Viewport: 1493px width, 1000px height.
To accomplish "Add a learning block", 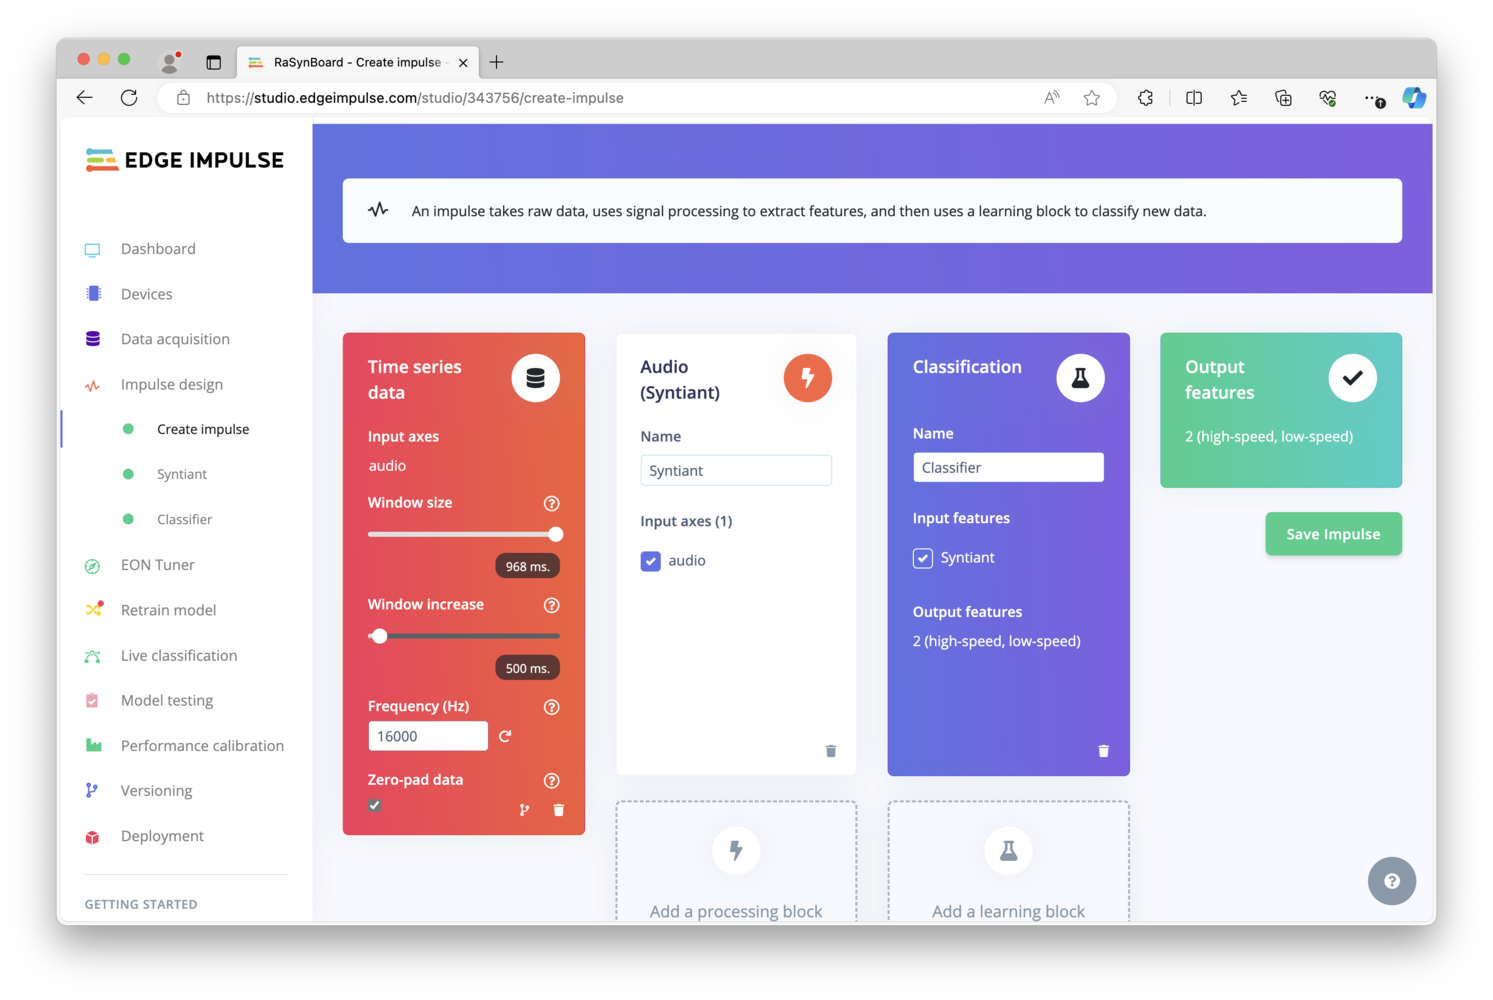I will click(1008, 862).
